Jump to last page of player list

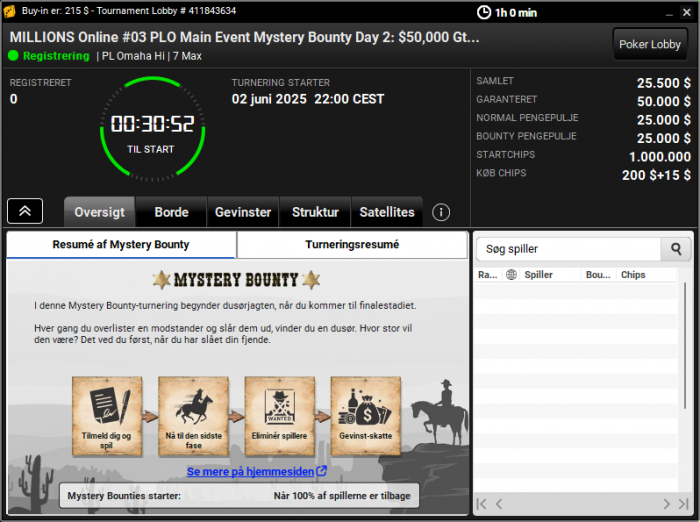[x=683, y=504]
